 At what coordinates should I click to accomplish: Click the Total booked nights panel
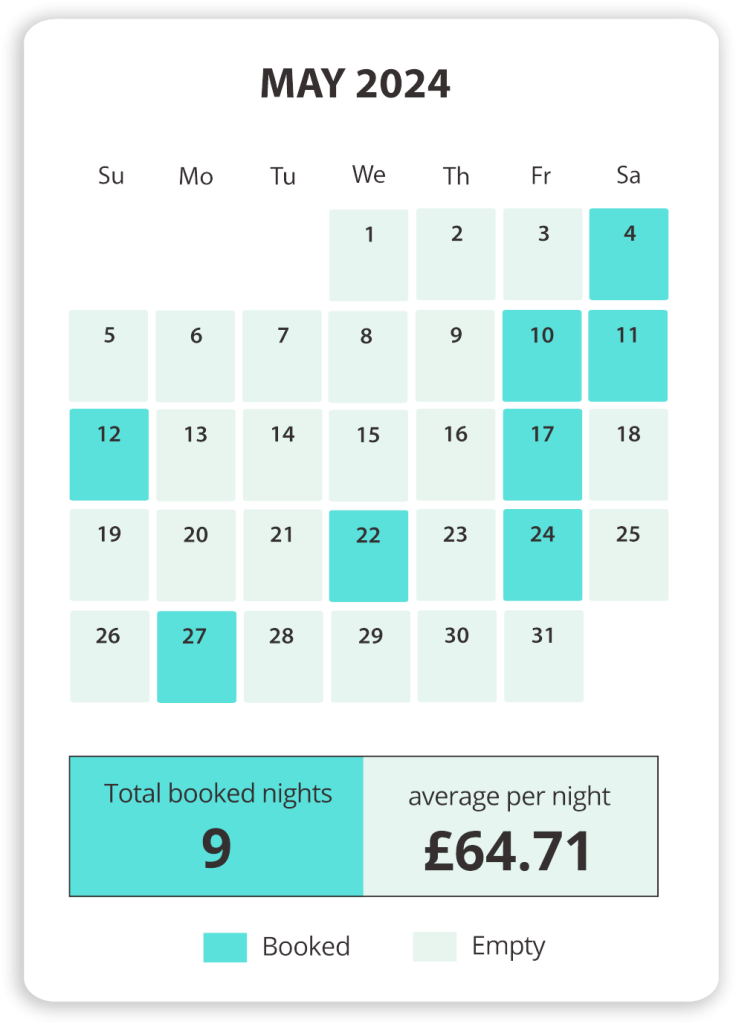pyautogui.click(x=217, y=826)
